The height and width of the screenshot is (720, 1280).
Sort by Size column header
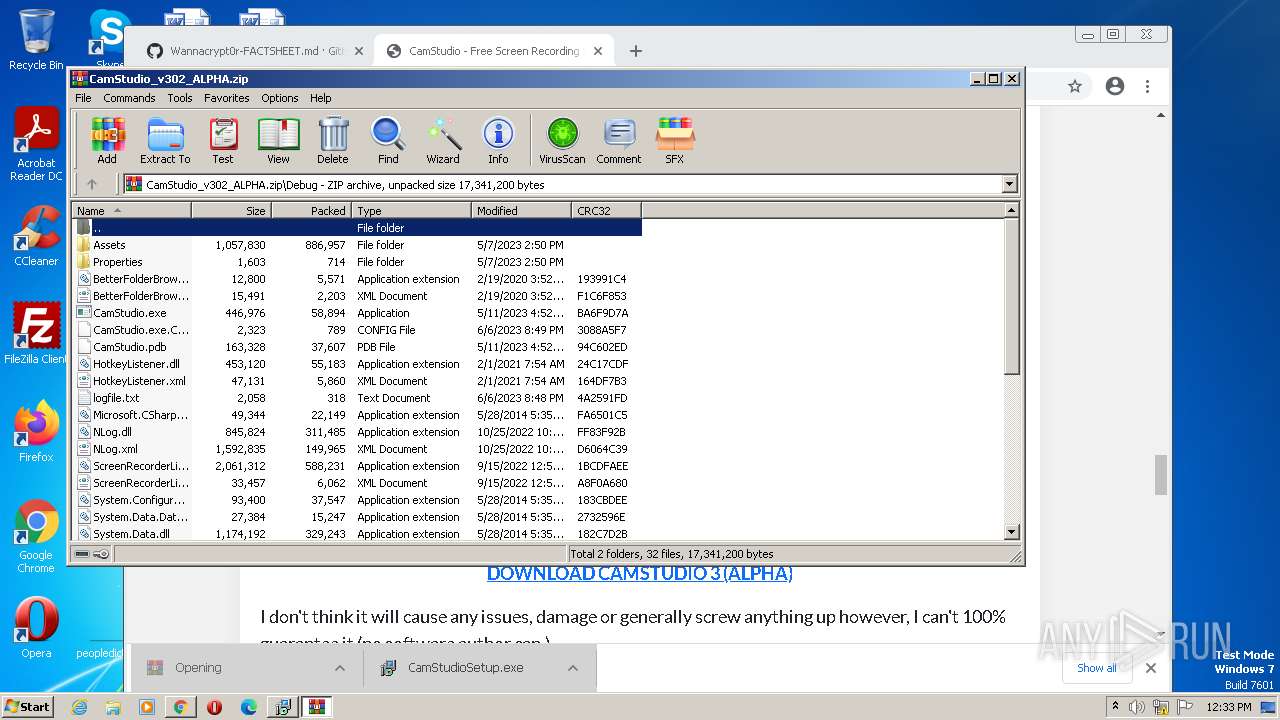231,210
